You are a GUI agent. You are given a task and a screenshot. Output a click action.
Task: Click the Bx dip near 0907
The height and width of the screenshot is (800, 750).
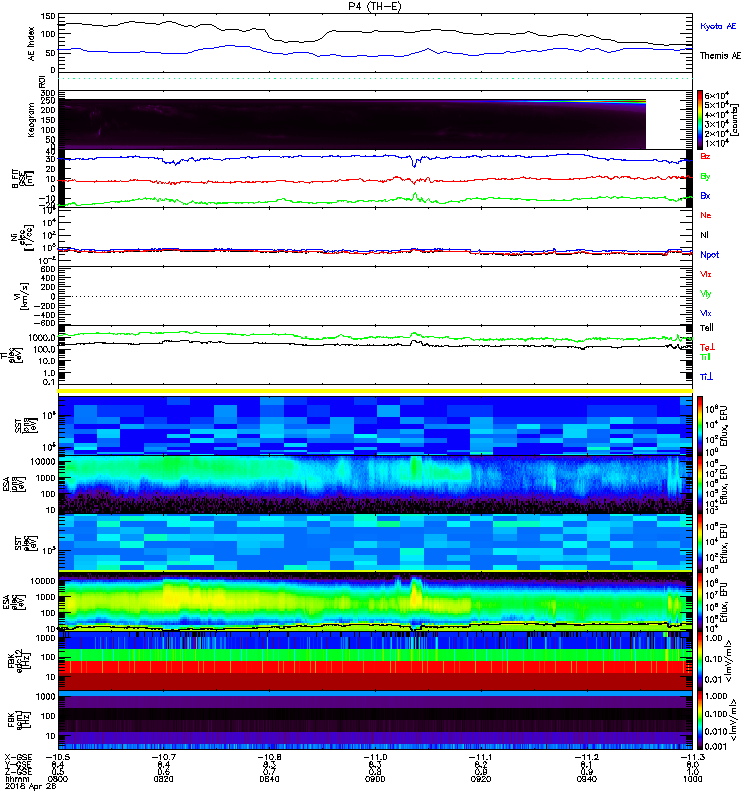[x=414, y=162]
